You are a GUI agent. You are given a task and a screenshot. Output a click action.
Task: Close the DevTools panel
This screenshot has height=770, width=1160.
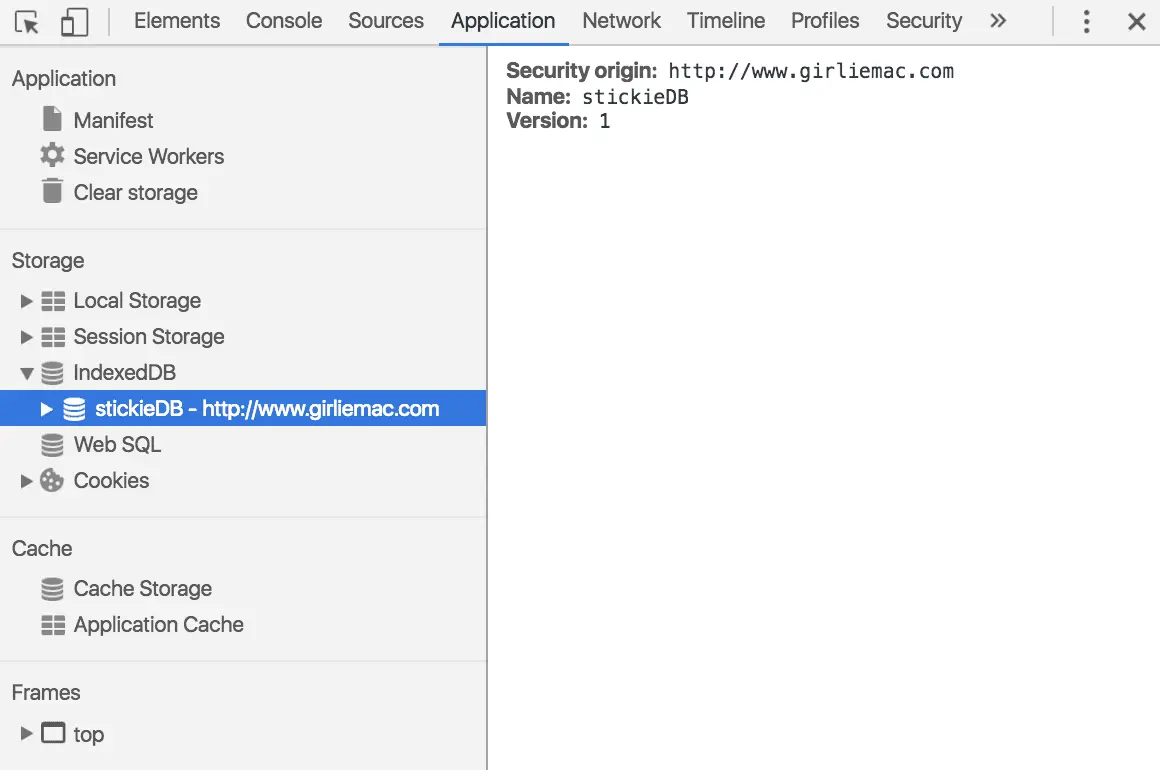[x=1137, y=21]
